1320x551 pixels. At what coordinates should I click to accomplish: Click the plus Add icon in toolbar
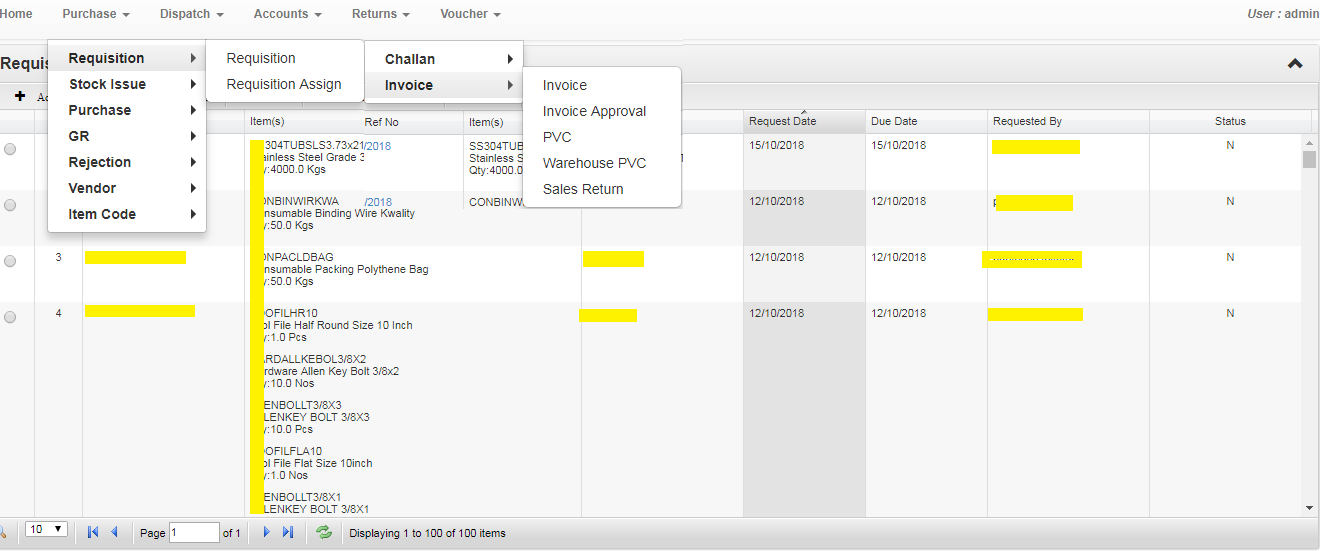coord(20,96)
